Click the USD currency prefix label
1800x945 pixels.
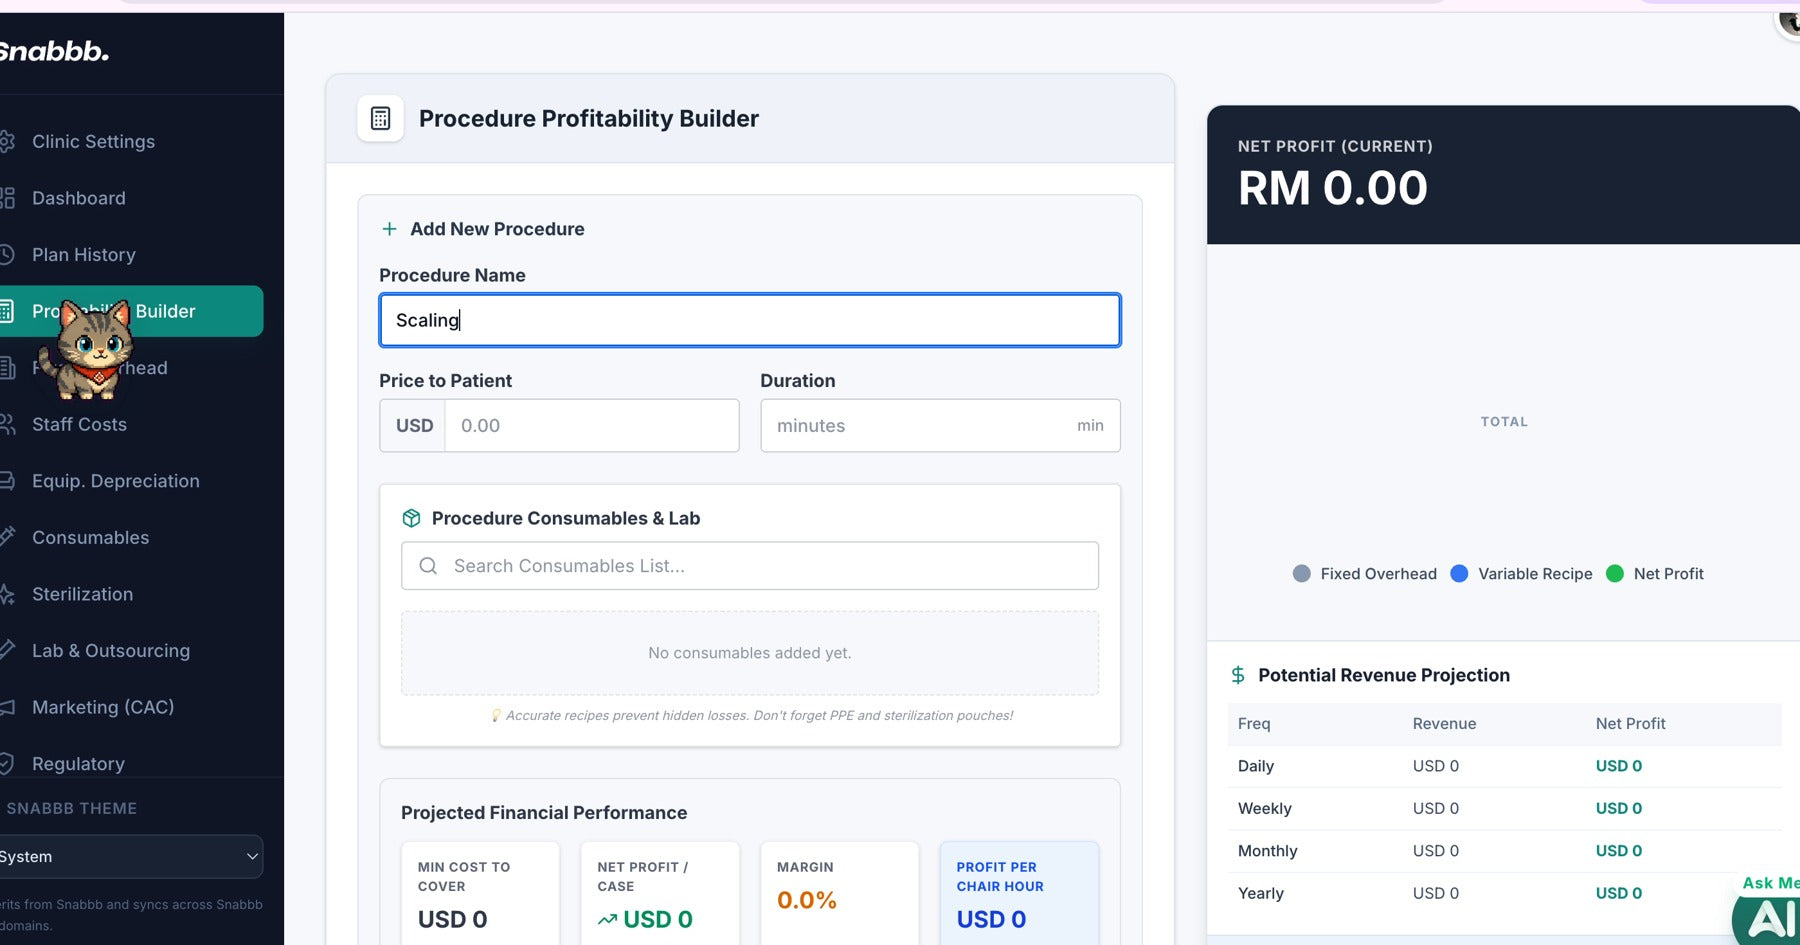point(414,426)
